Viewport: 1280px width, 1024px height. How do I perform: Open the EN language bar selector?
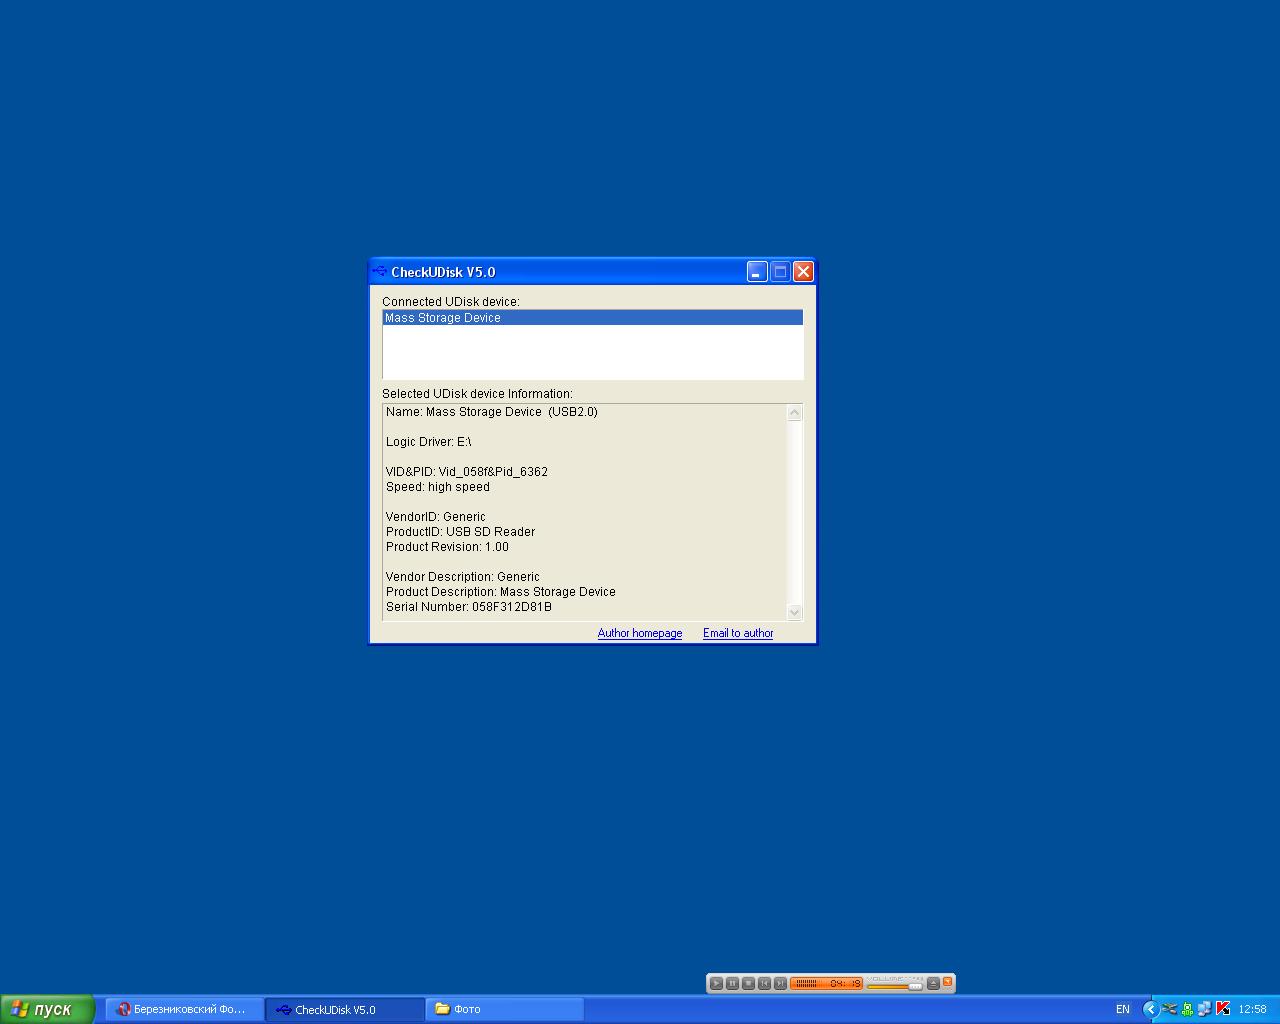[1123, 1009]
